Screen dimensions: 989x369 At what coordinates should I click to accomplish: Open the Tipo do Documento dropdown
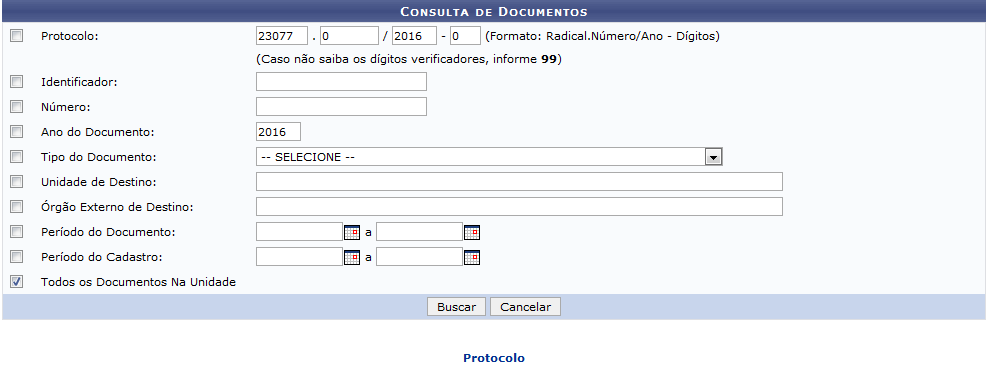[489, 157]
